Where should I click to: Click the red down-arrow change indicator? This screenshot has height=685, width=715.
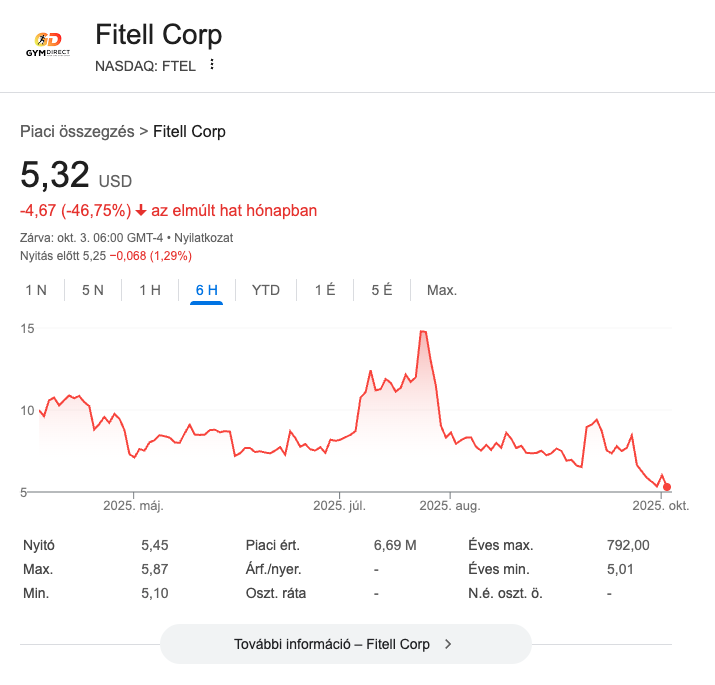click(x=141, y=211)
